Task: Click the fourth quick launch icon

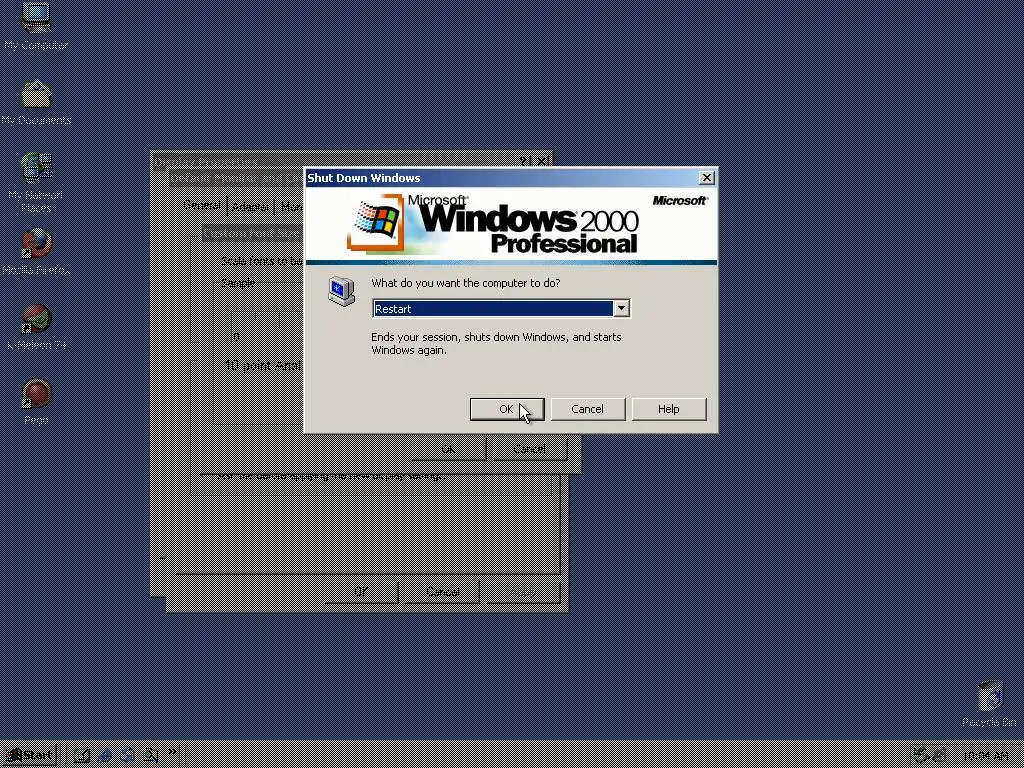Action: pyautogui.click(x=150, y=756)
